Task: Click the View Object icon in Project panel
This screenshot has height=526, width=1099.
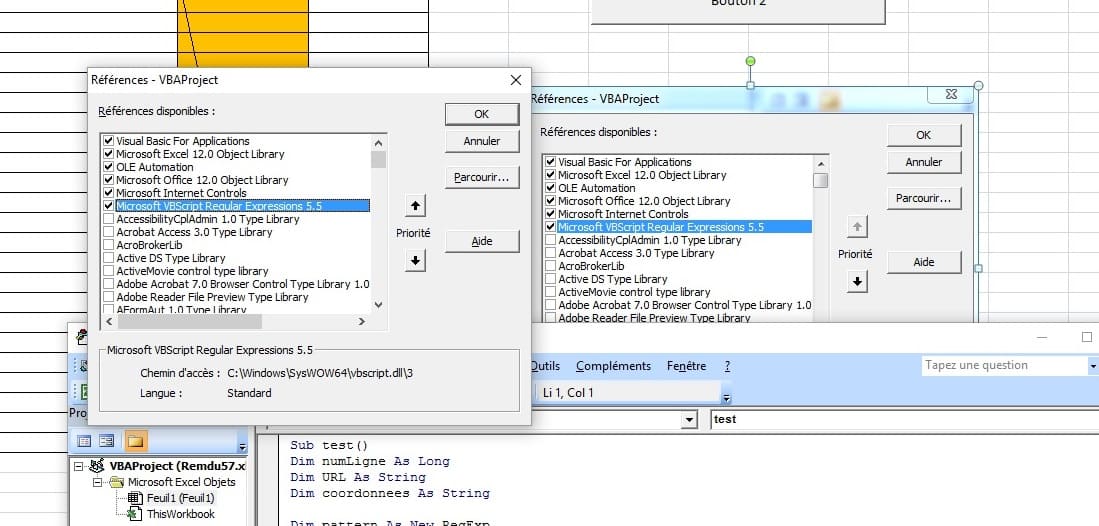Action: pos(107,441)
